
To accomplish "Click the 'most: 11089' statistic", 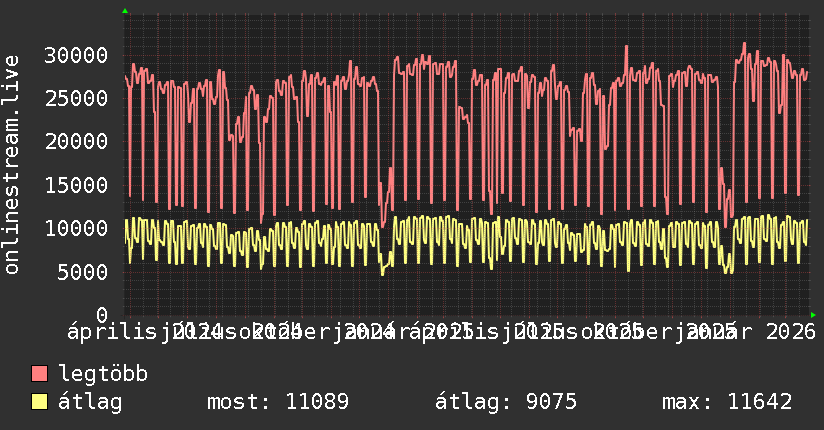I will (277, 403).
